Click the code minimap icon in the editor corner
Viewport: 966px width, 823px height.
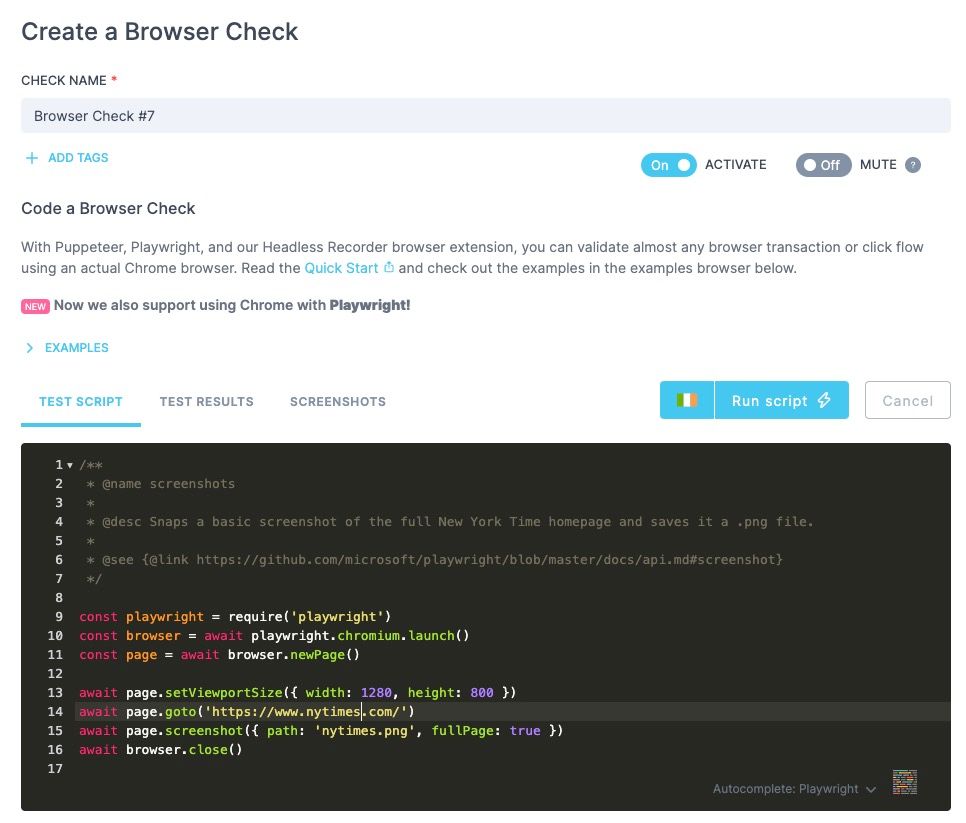(905, 781)
